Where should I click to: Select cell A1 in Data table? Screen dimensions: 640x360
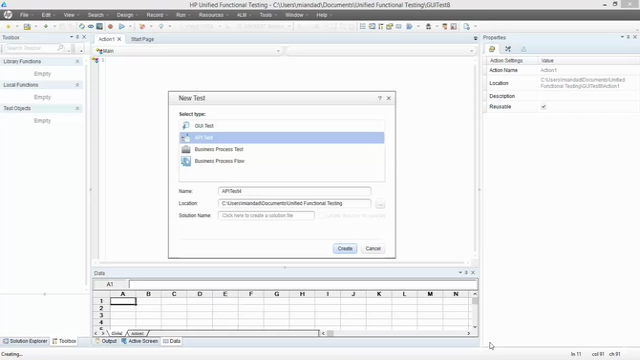[x=123, y=301]
